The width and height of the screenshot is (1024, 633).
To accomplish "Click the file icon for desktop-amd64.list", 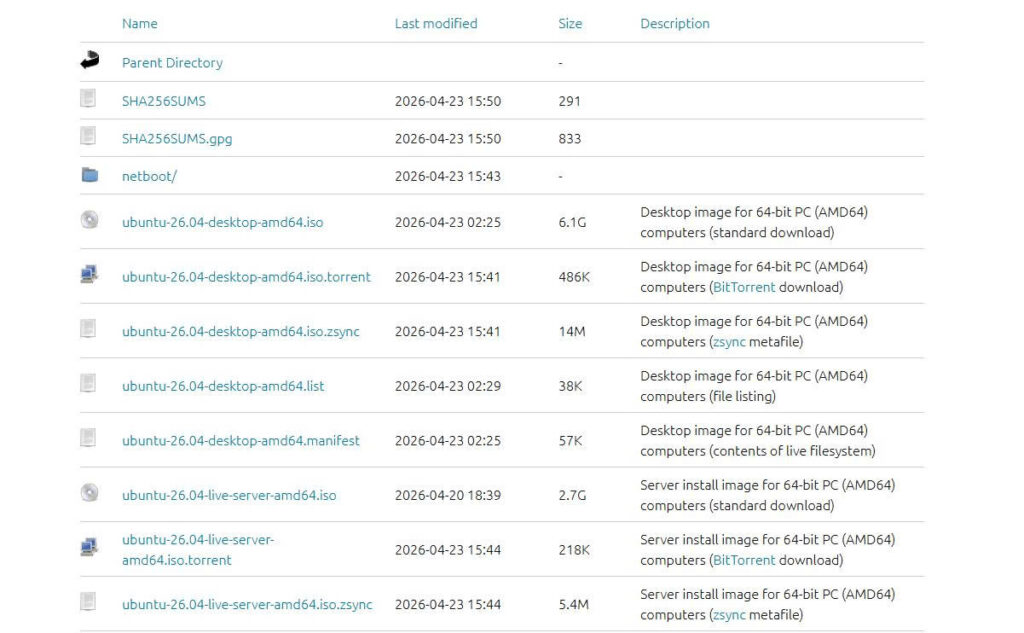I will (x=88, y=383).
